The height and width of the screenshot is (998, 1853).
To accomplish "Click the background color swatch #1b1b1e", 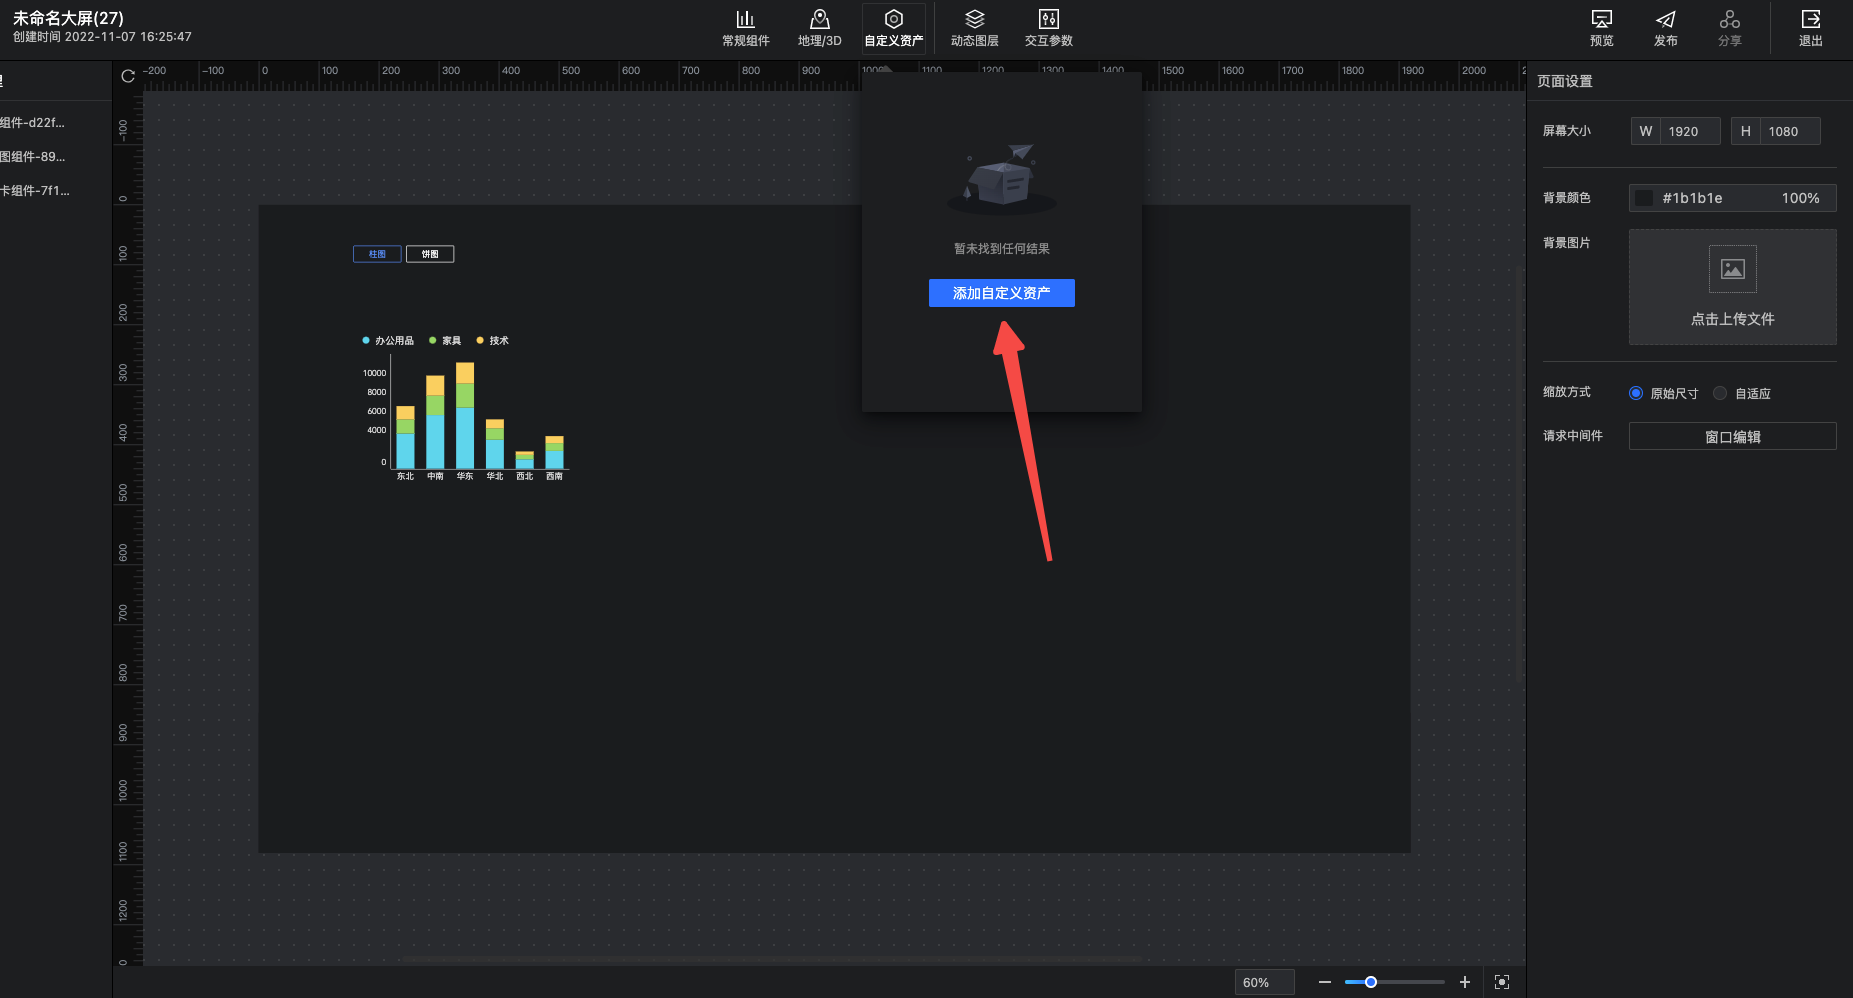I will [x=1643, y=198].
